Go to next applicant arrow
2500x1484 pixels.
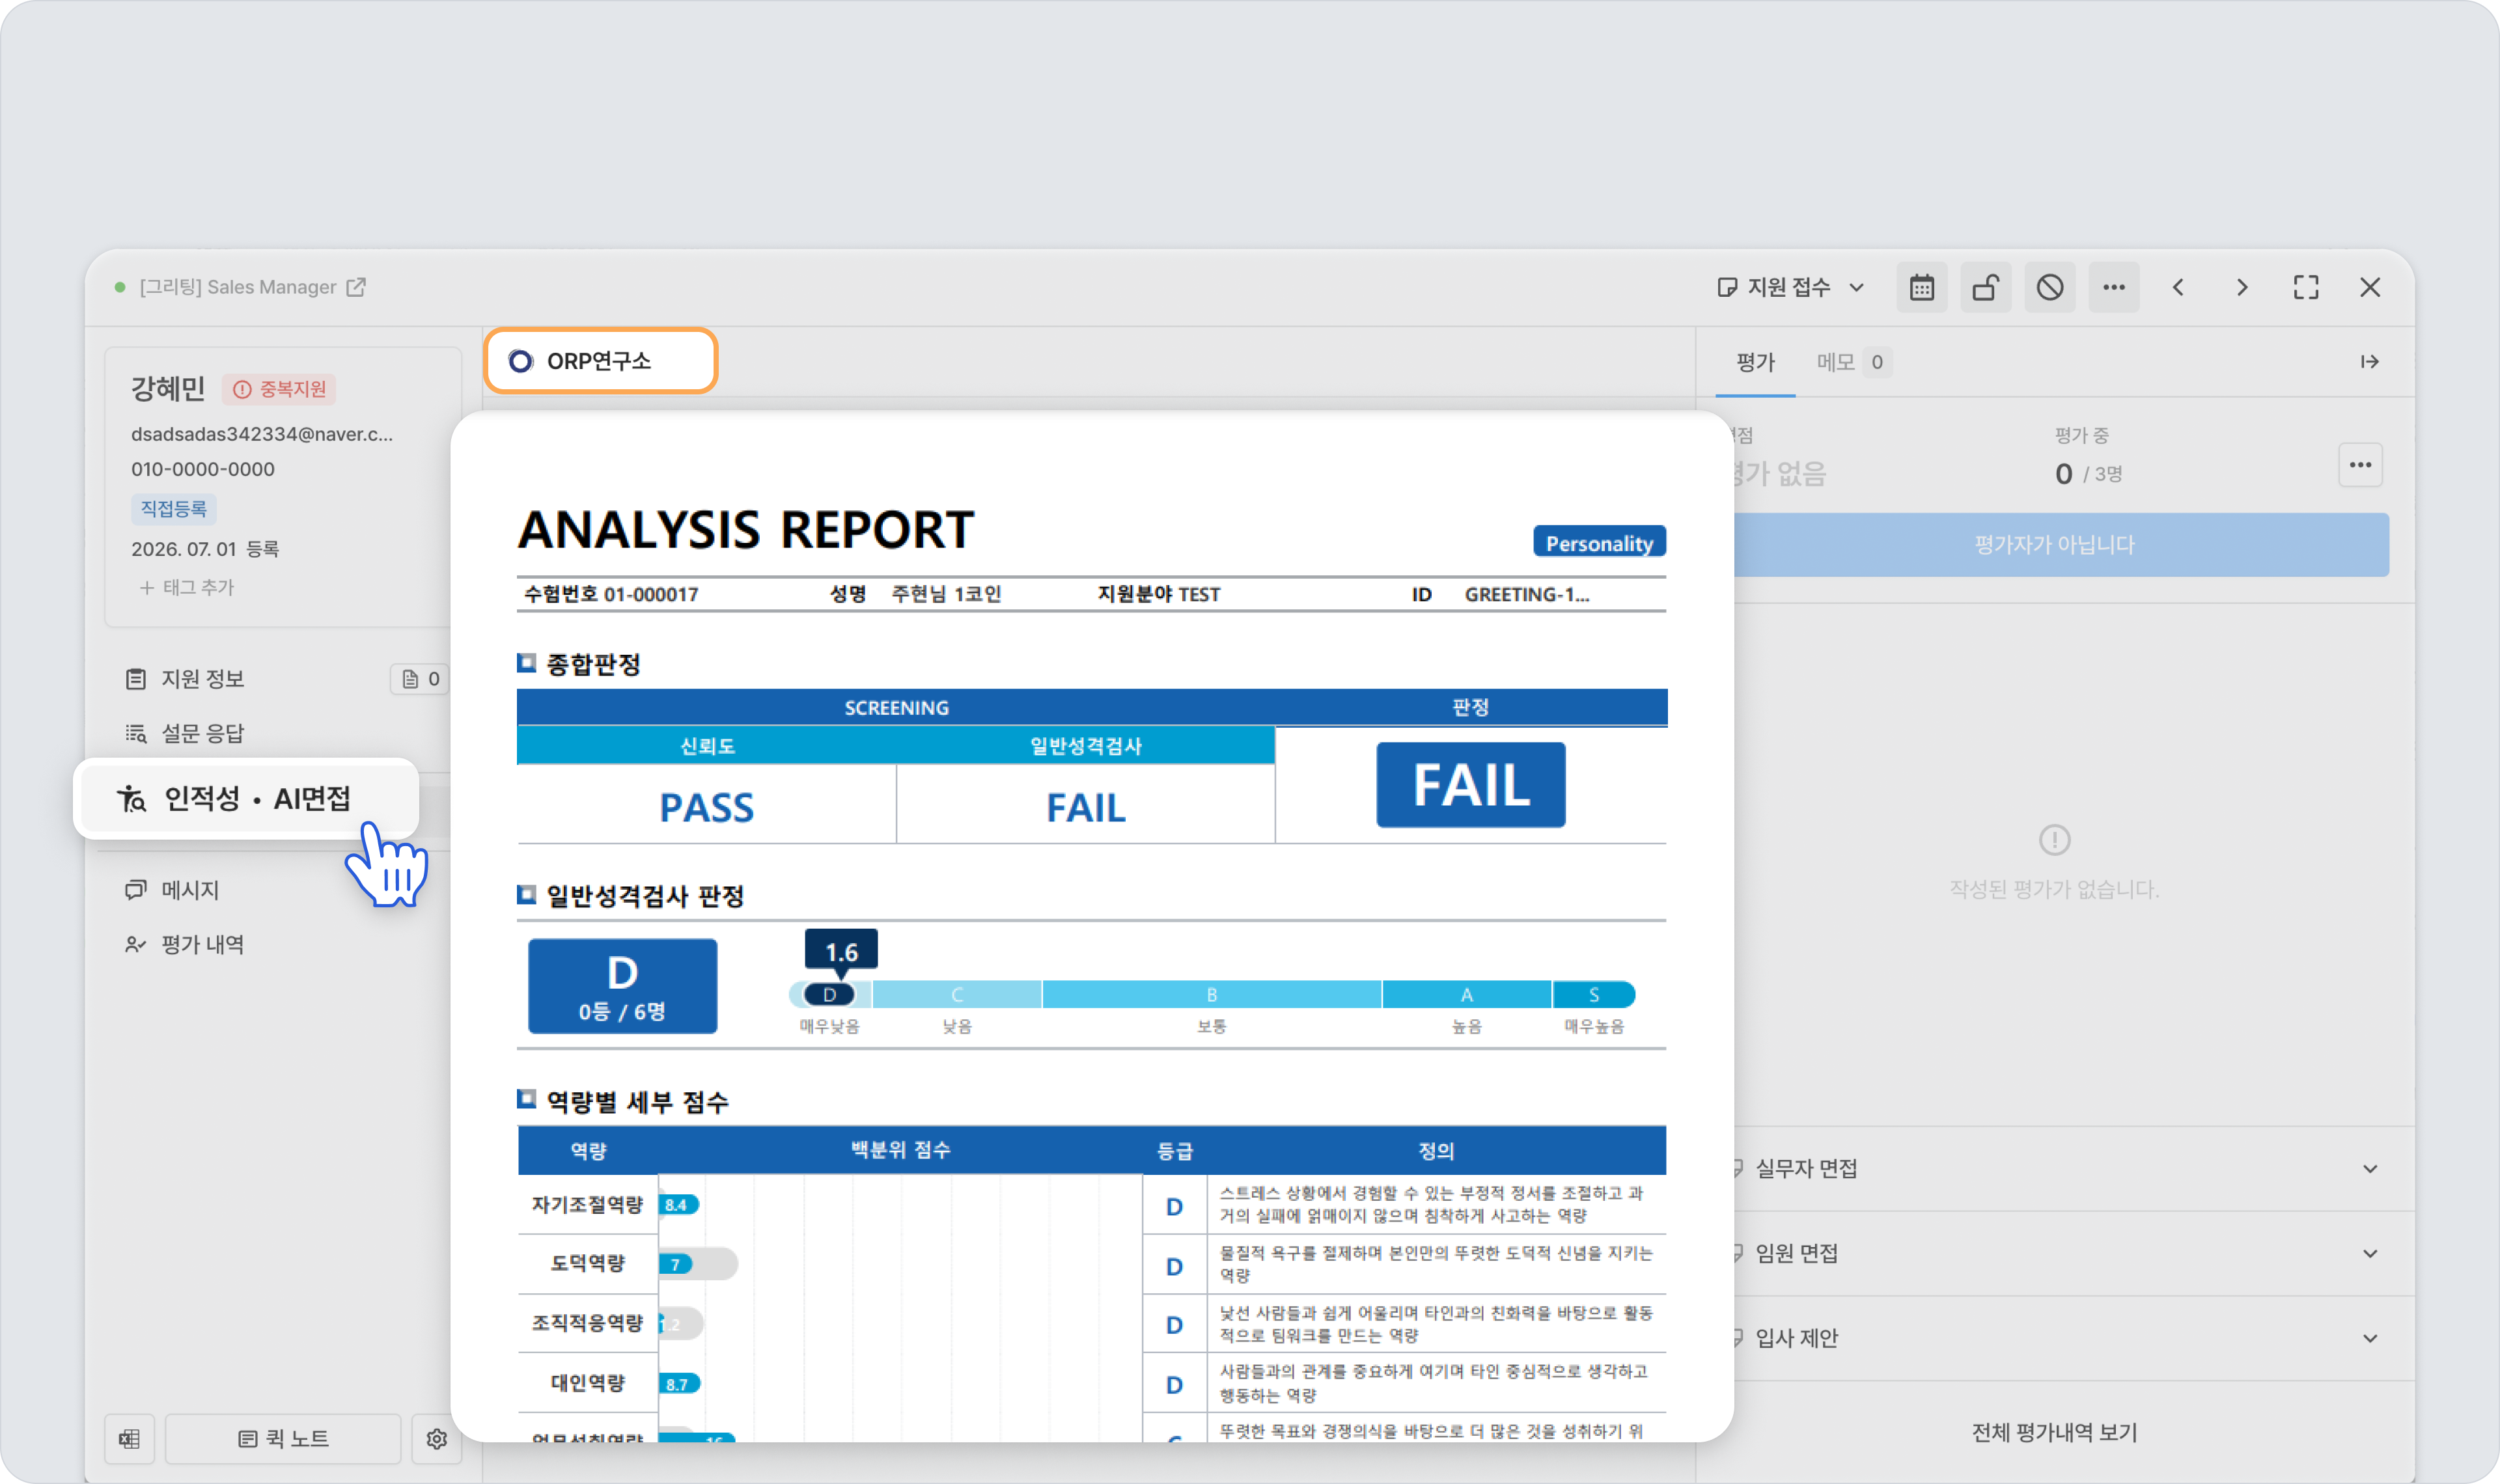coord(2242,288)
